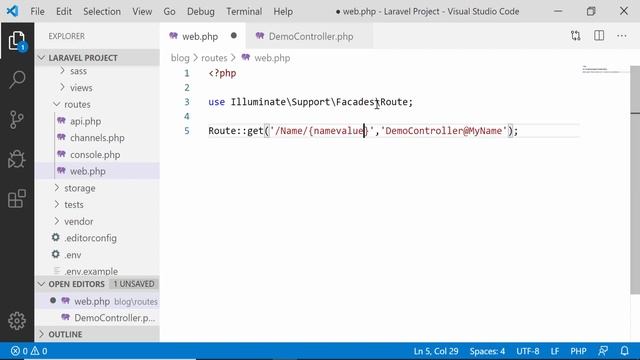Screen dimensions: 640x360
Task: Open the Source Control view
Action: [17, 119]
